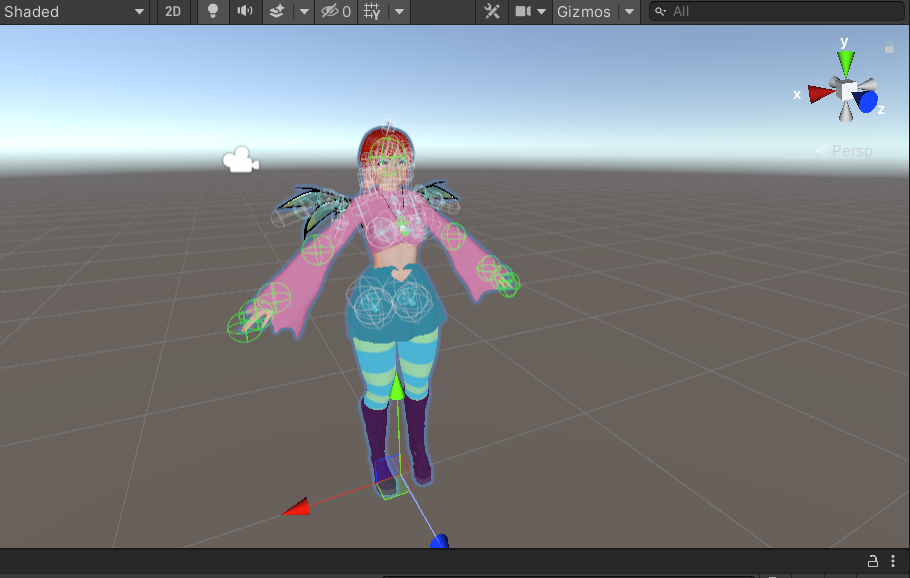Screen dimensions: 910x578
Task: Toggle scene effects layers icon
Action: point(277,11)
